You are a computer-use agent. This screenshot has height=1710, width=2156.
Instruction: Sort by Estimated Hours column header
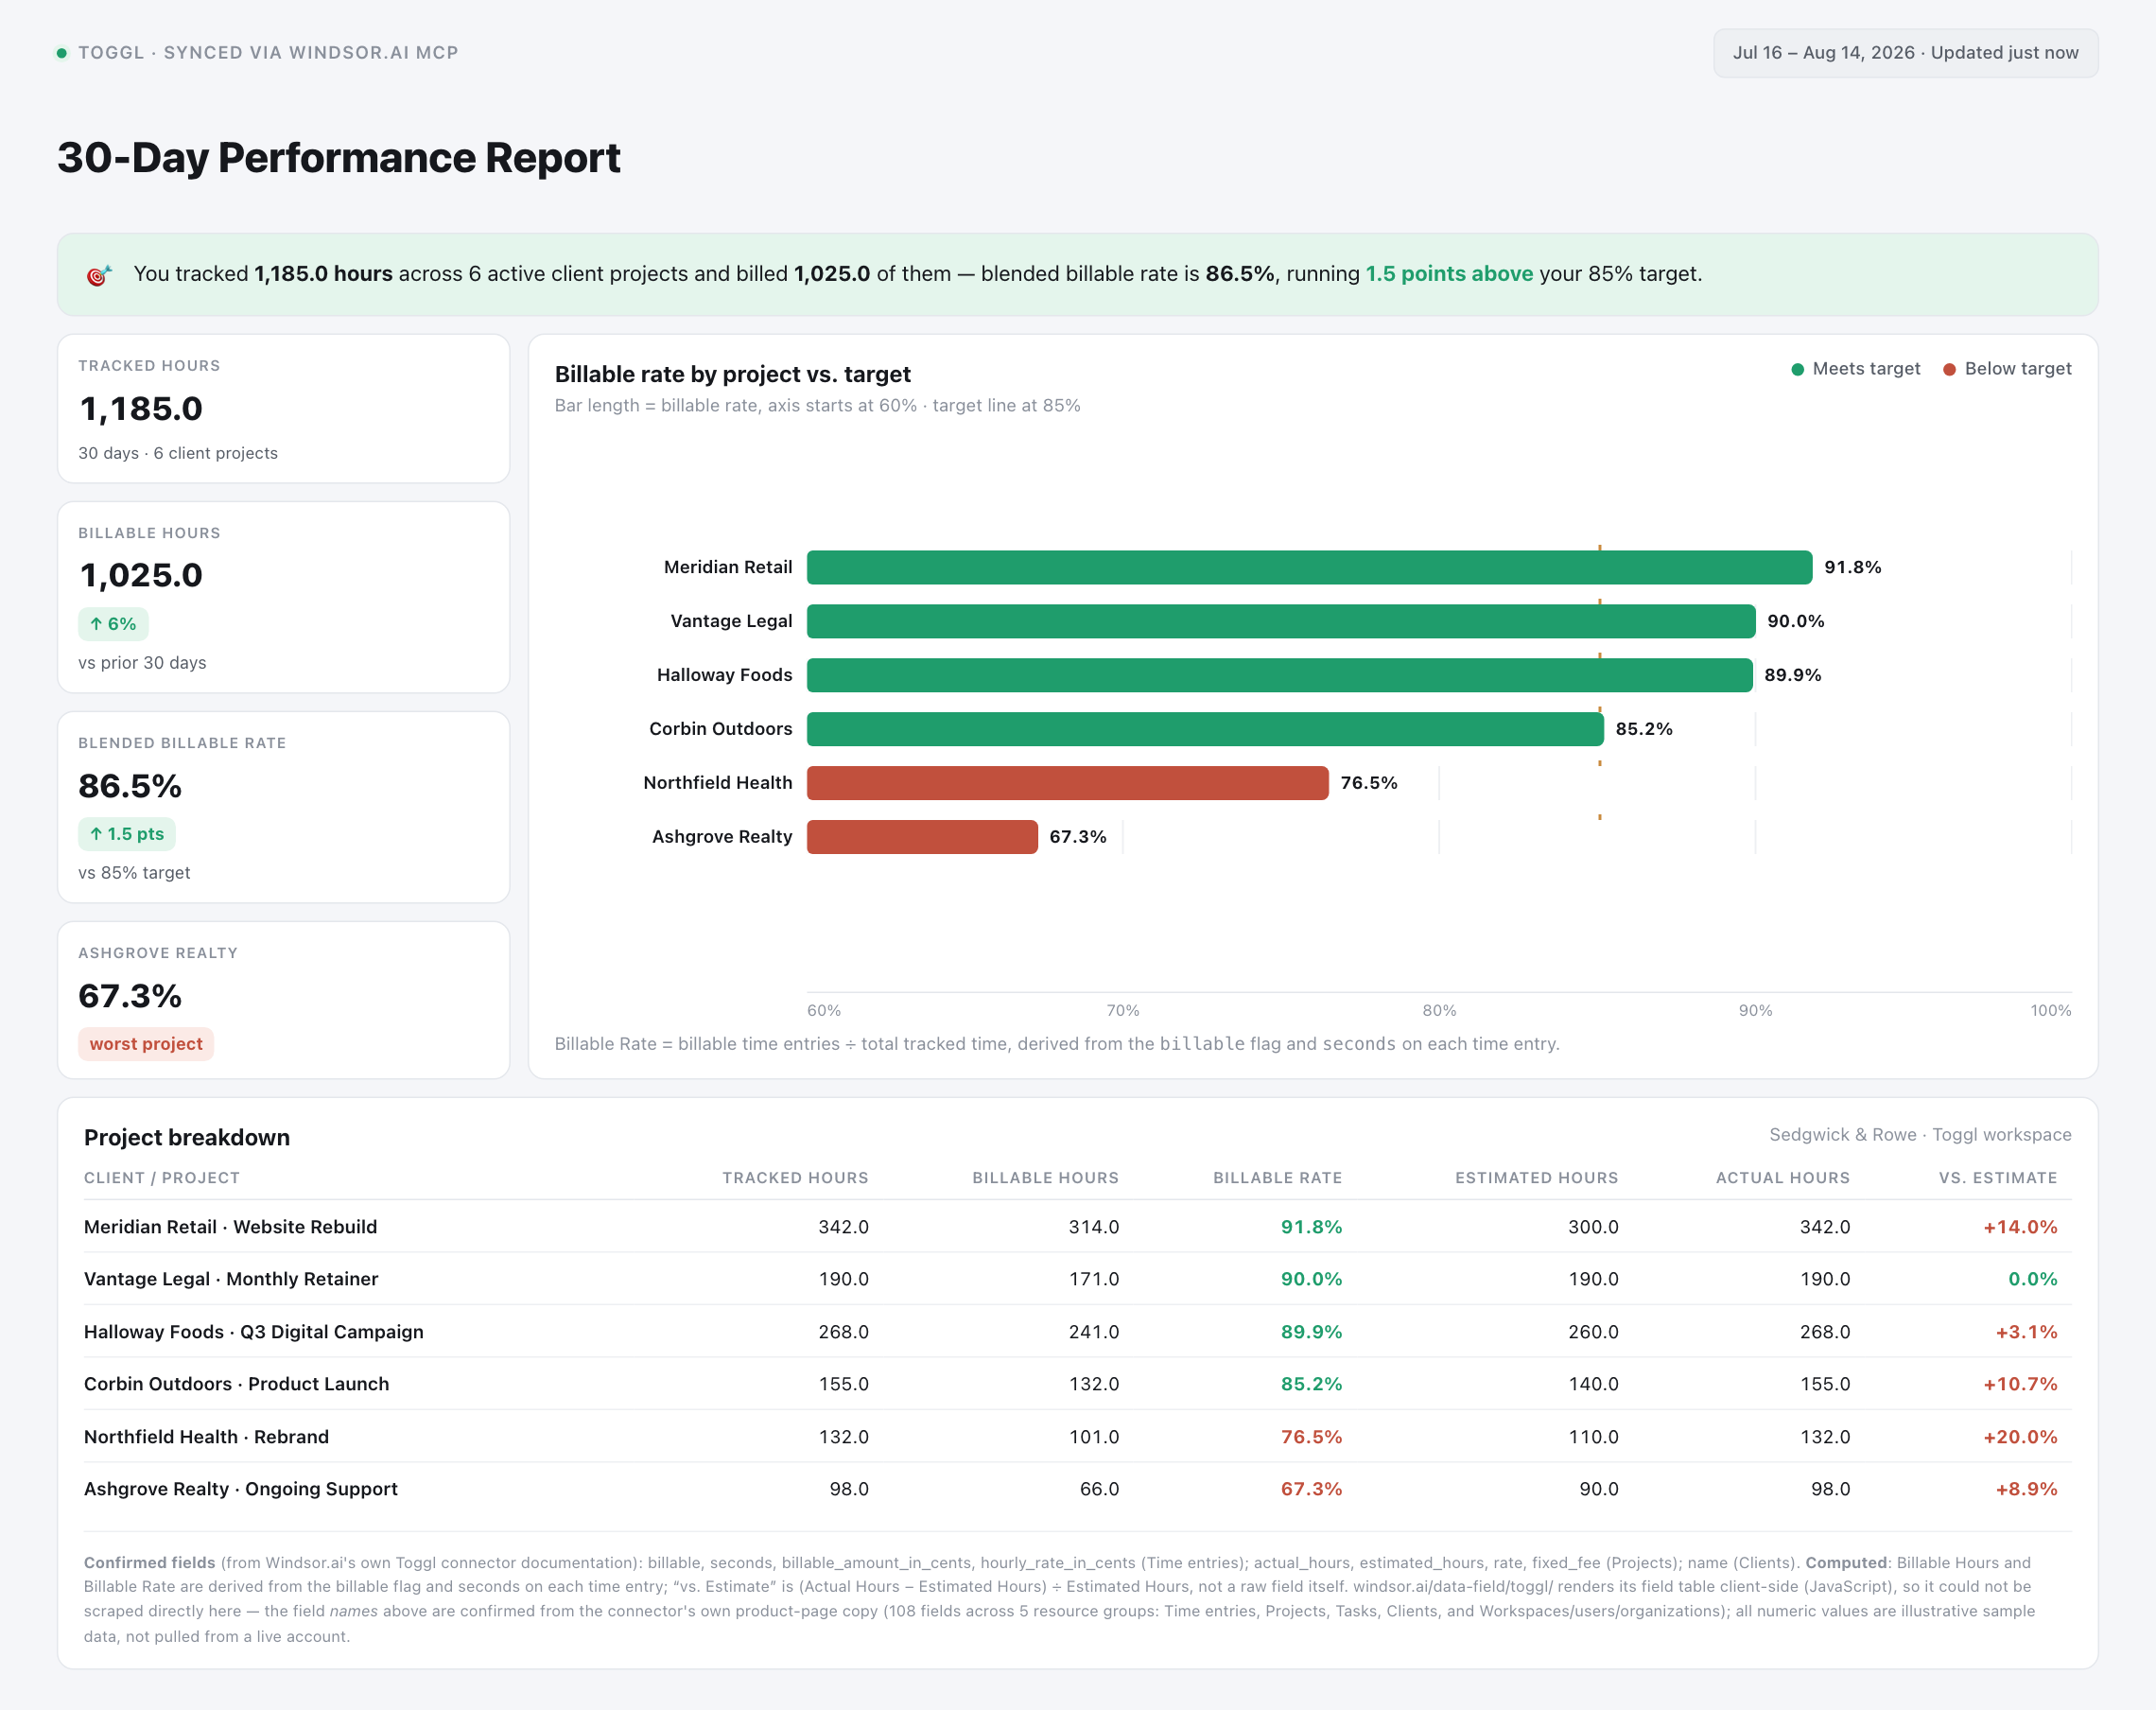[x=1536, y=1178]
